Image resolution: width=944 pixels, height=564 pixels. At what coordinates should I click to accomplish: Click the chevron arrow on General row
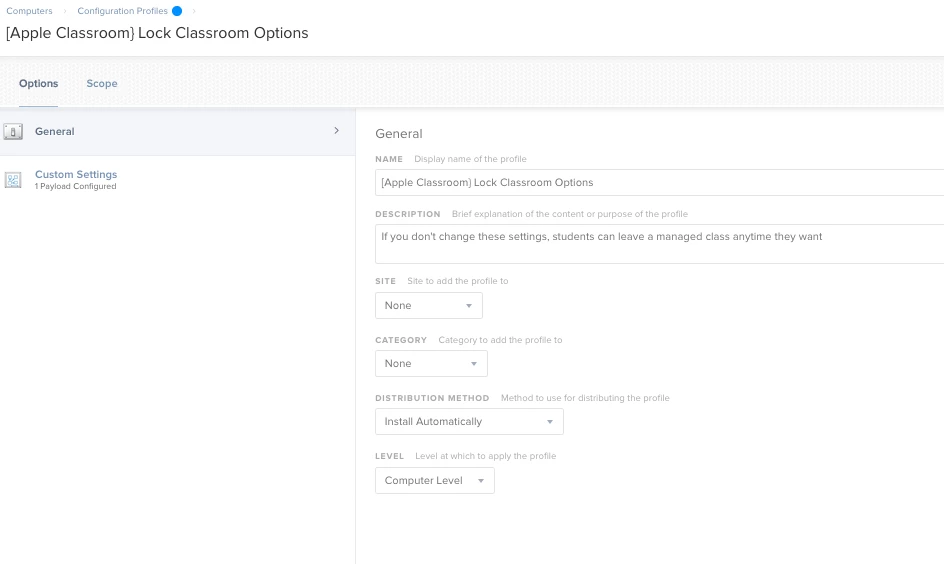[336, 131]
